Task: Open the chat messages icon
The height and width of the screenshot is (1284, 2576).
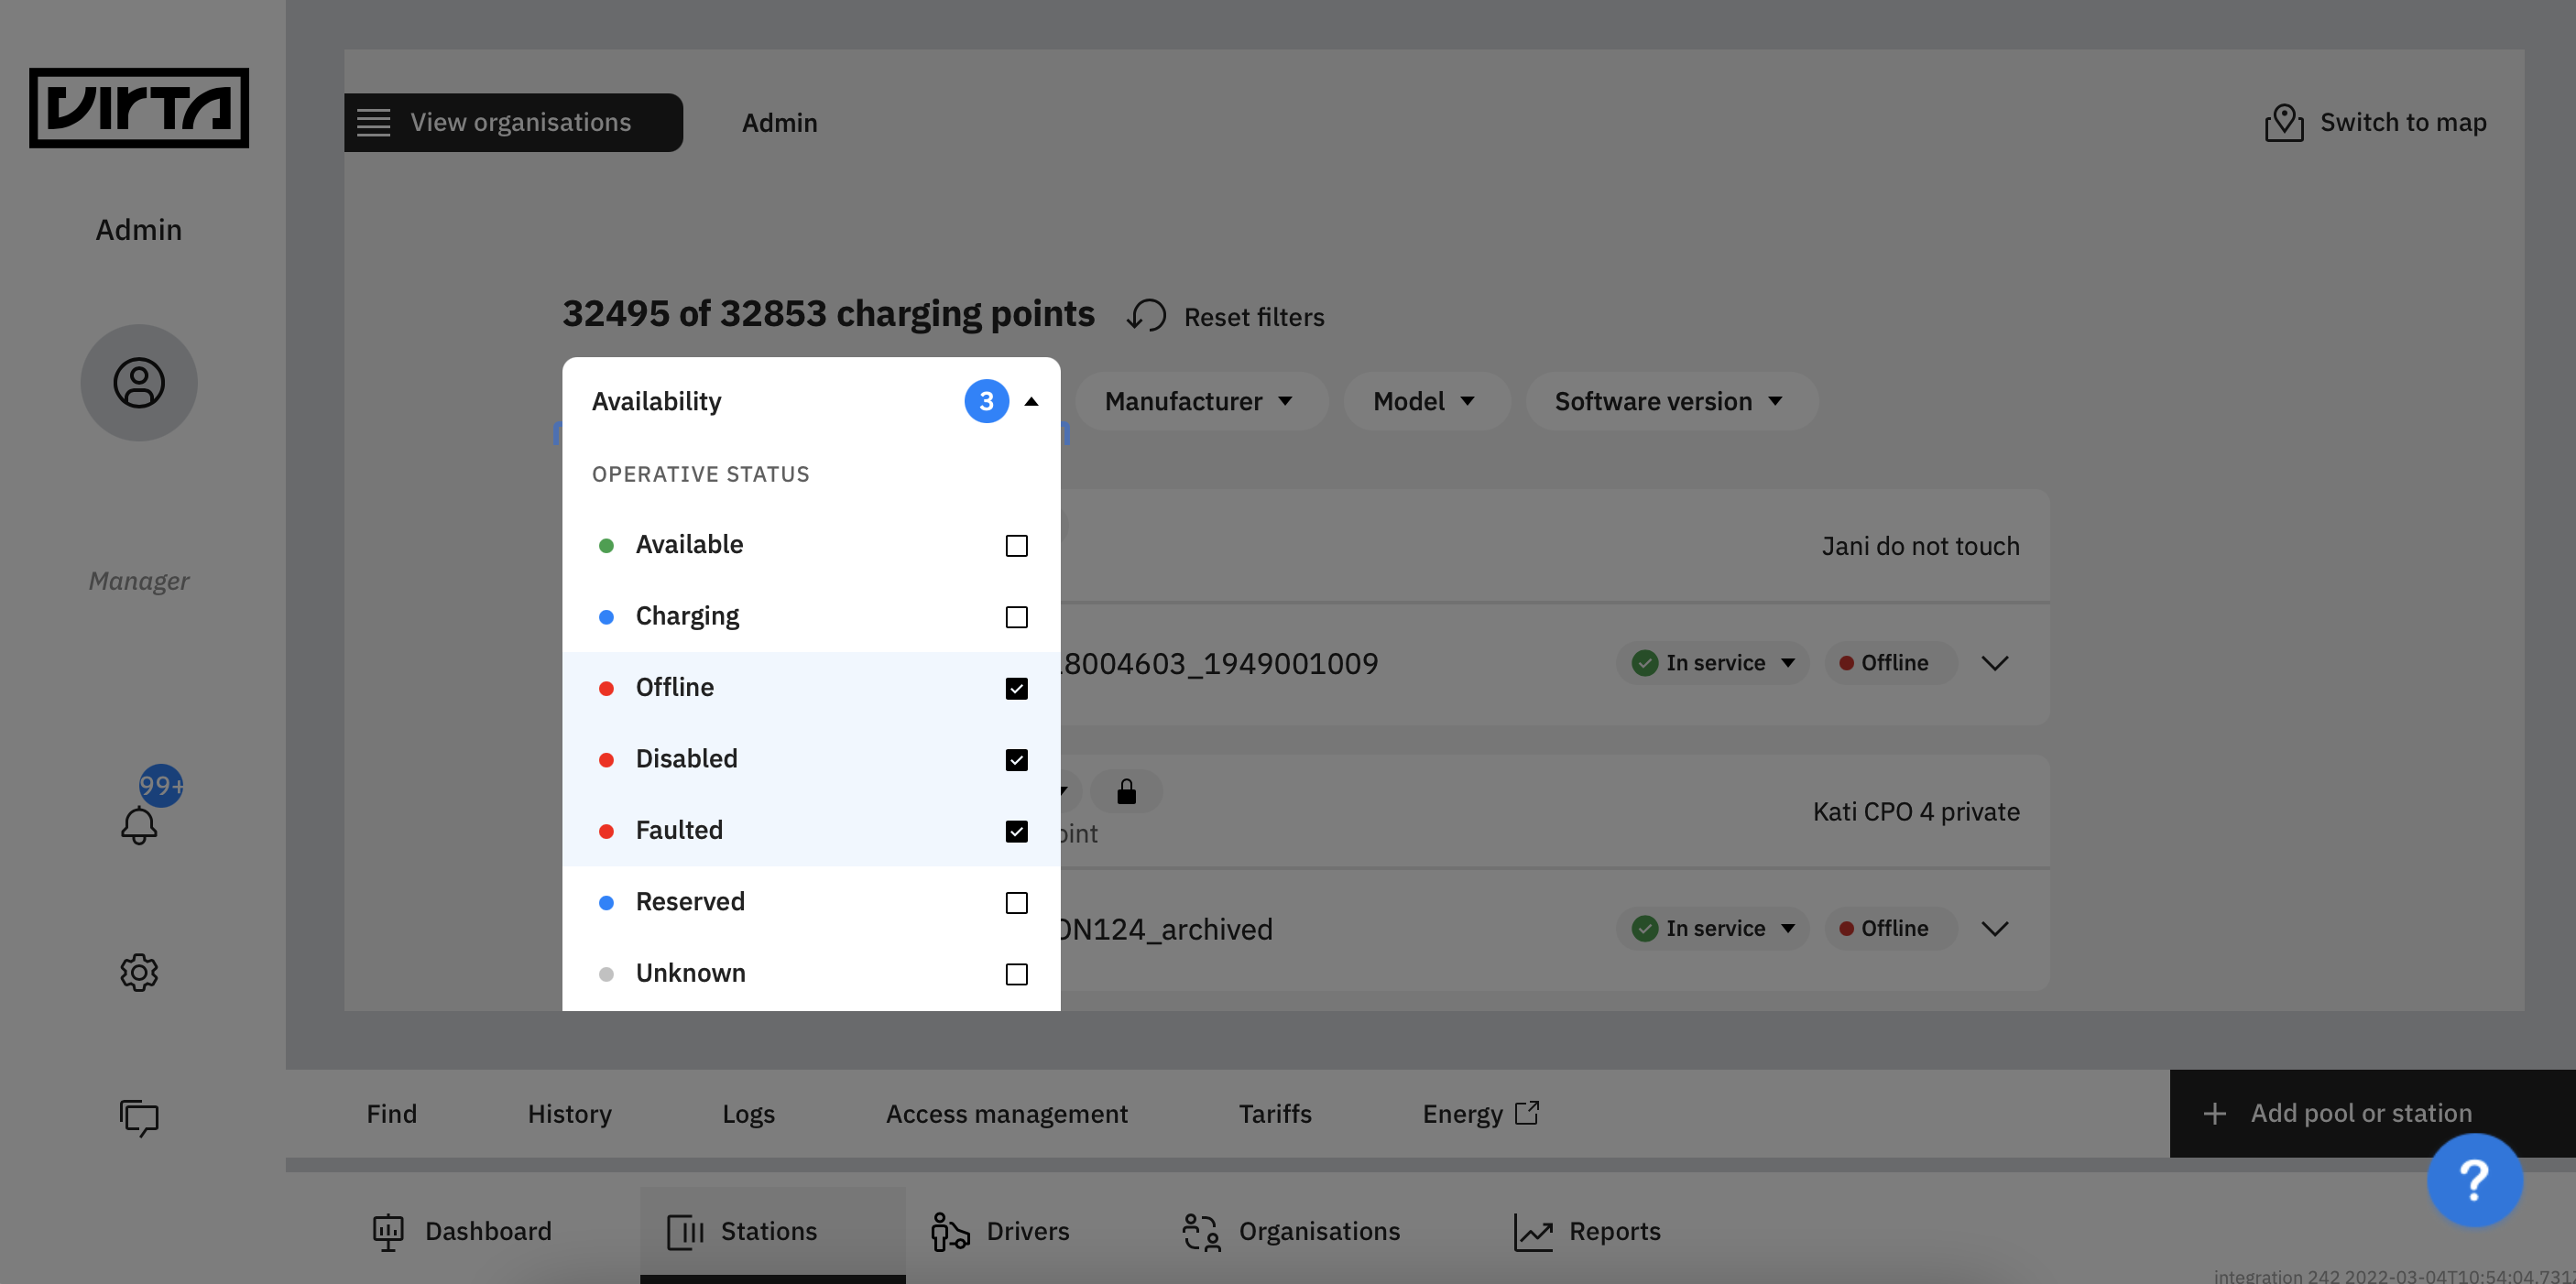Action: (x=139, y=1117)
